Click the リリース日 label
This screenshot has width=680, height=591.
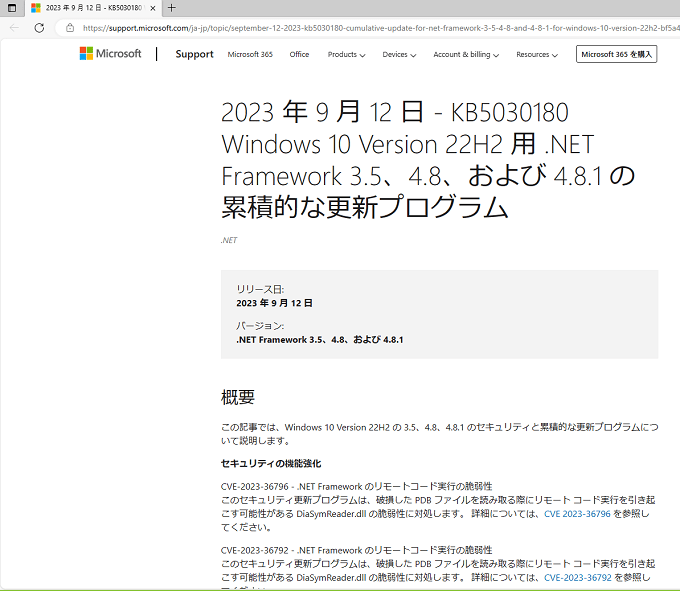coord(260,289)
